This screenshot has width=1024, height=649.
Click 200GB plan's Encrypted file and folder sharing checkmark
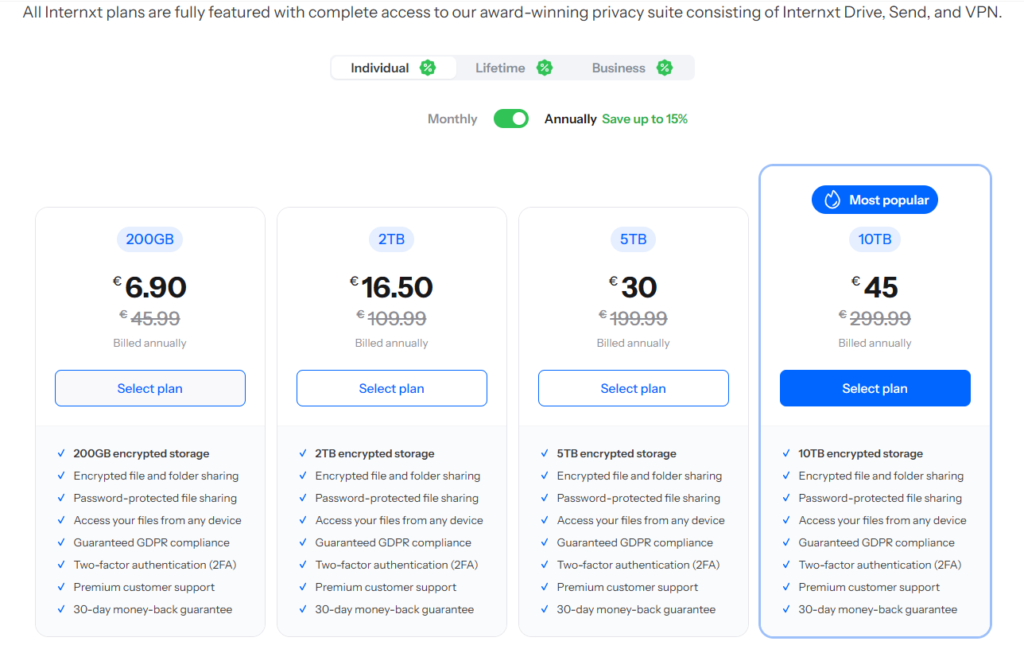point(61,475)
